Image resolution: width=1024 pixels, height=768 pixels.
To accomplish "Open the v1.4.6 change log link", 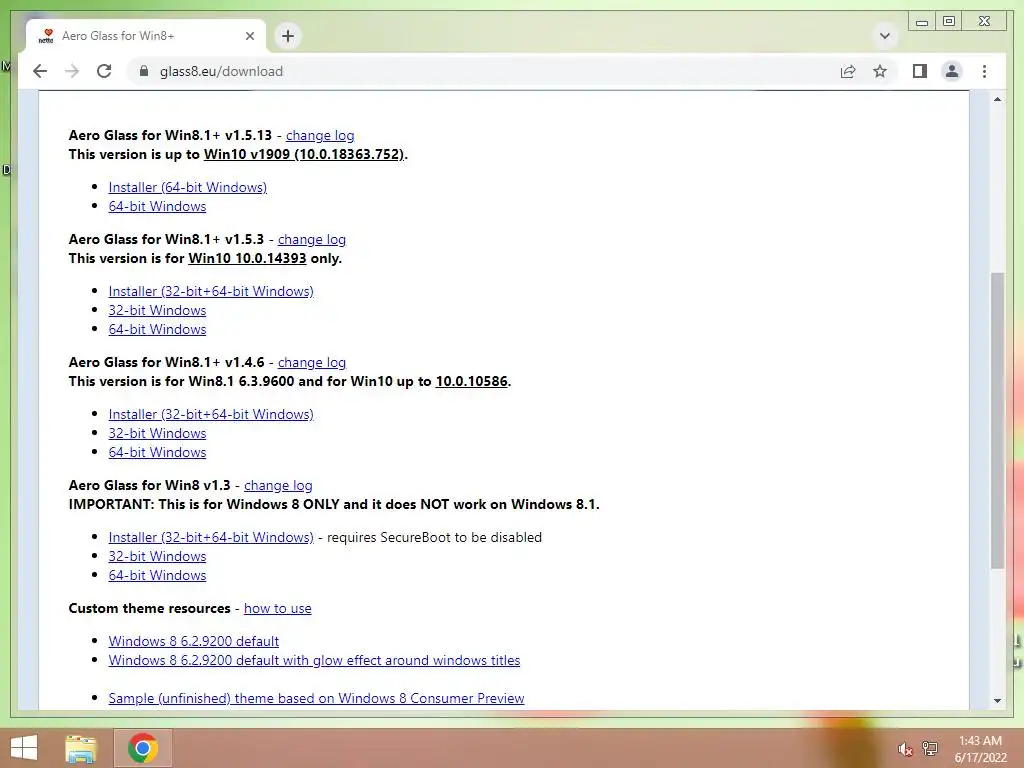I will 312,362.
